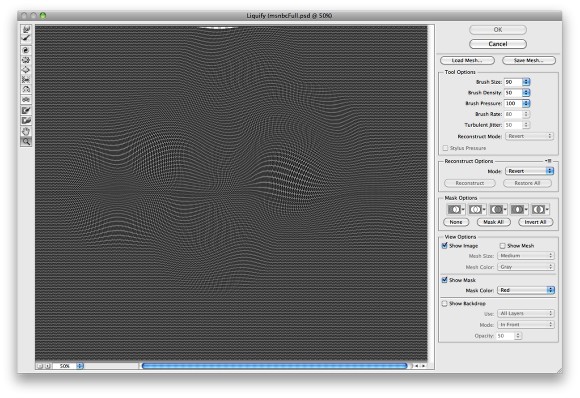Select the Turbulence tool
The image size is (580, 398).
coord(26,100)
